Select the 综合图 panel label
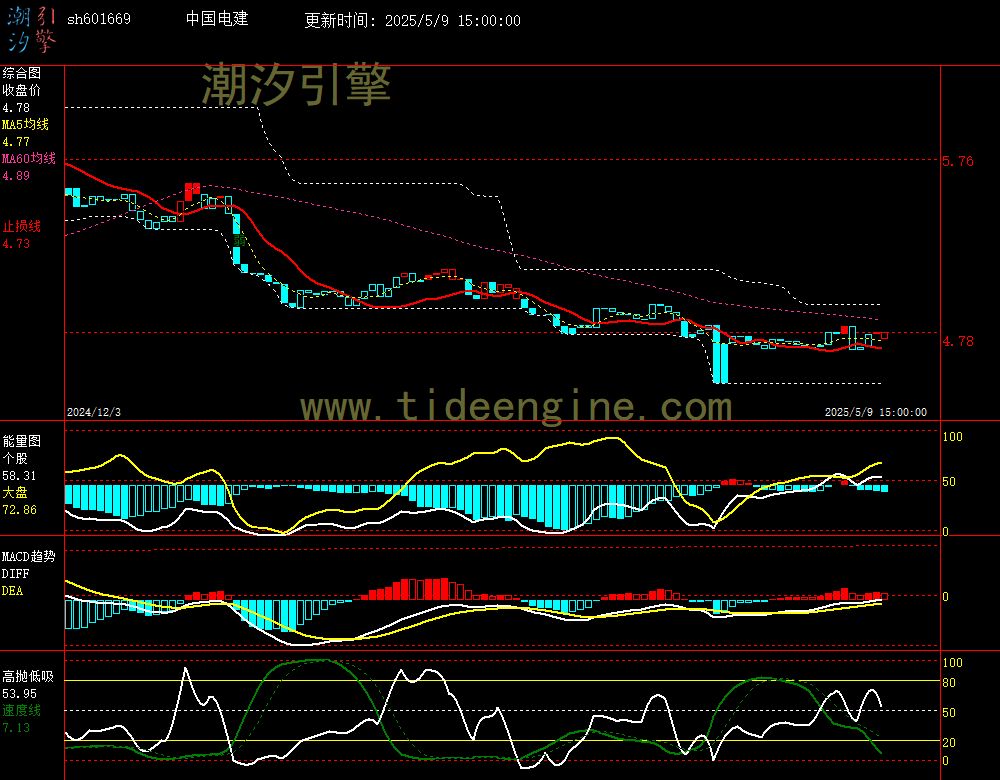This screenshot has width=1000, height=780. tap(21, 73)
